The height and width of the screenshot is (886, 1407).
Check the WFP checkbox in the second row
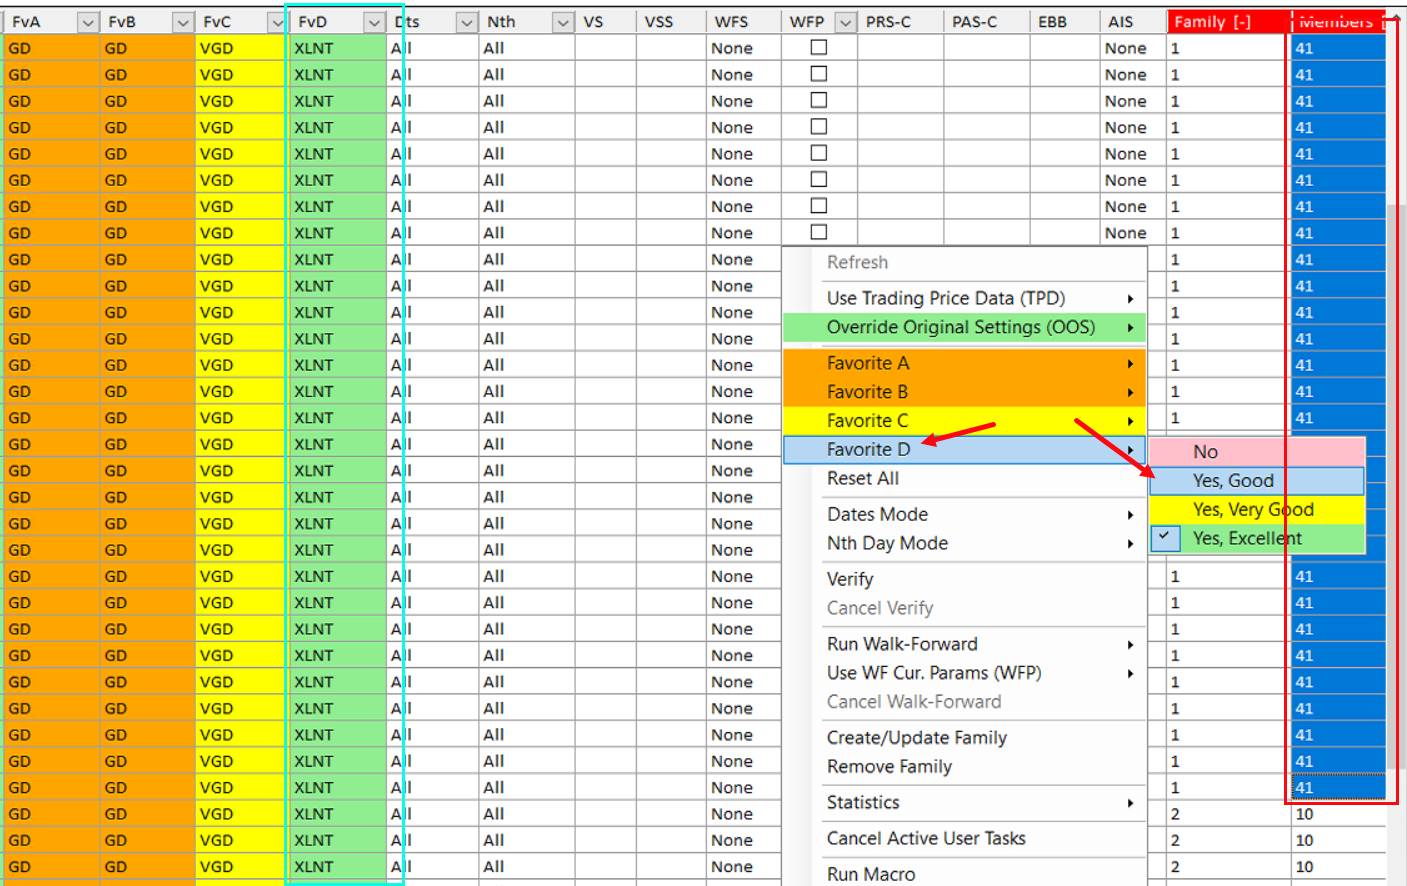click(x=819, y=74)
